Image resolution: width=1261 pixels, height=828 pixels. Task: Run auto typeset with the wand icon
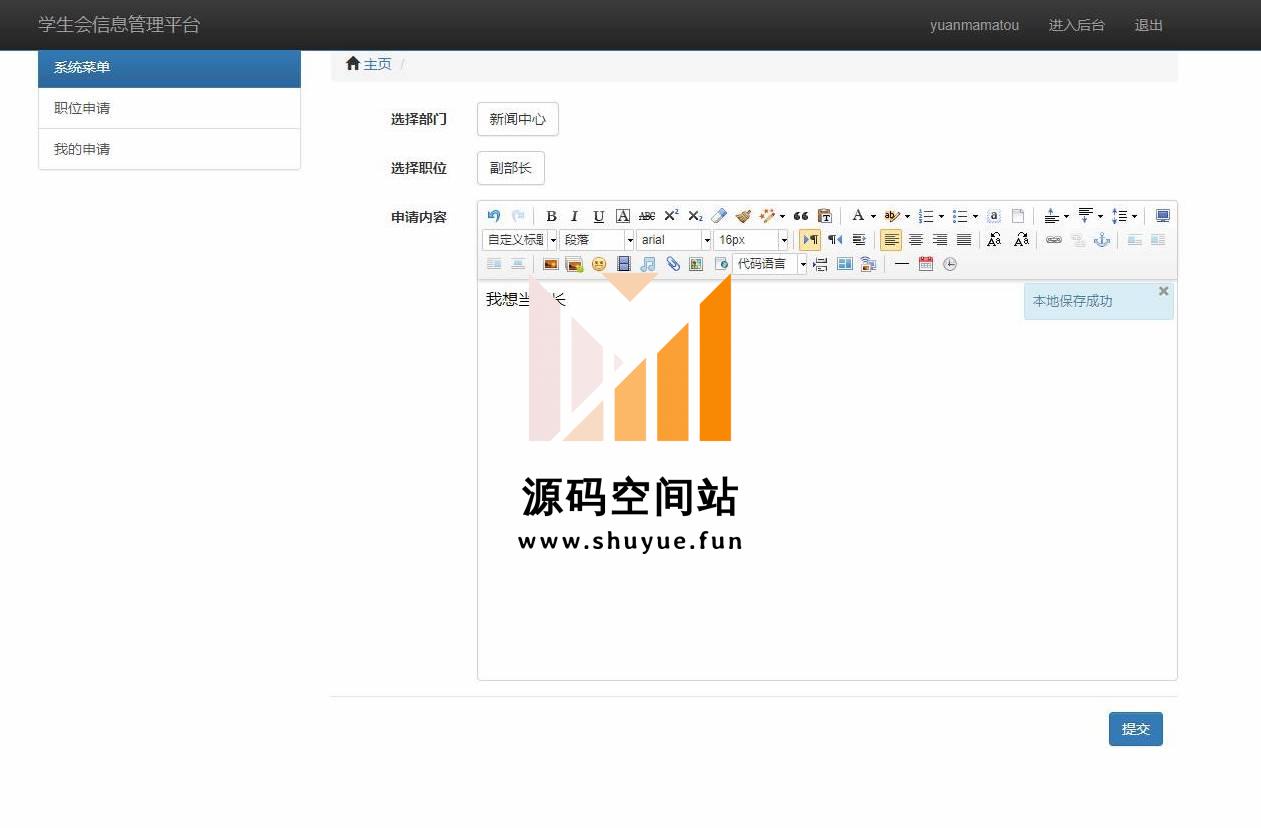(767, 216)
